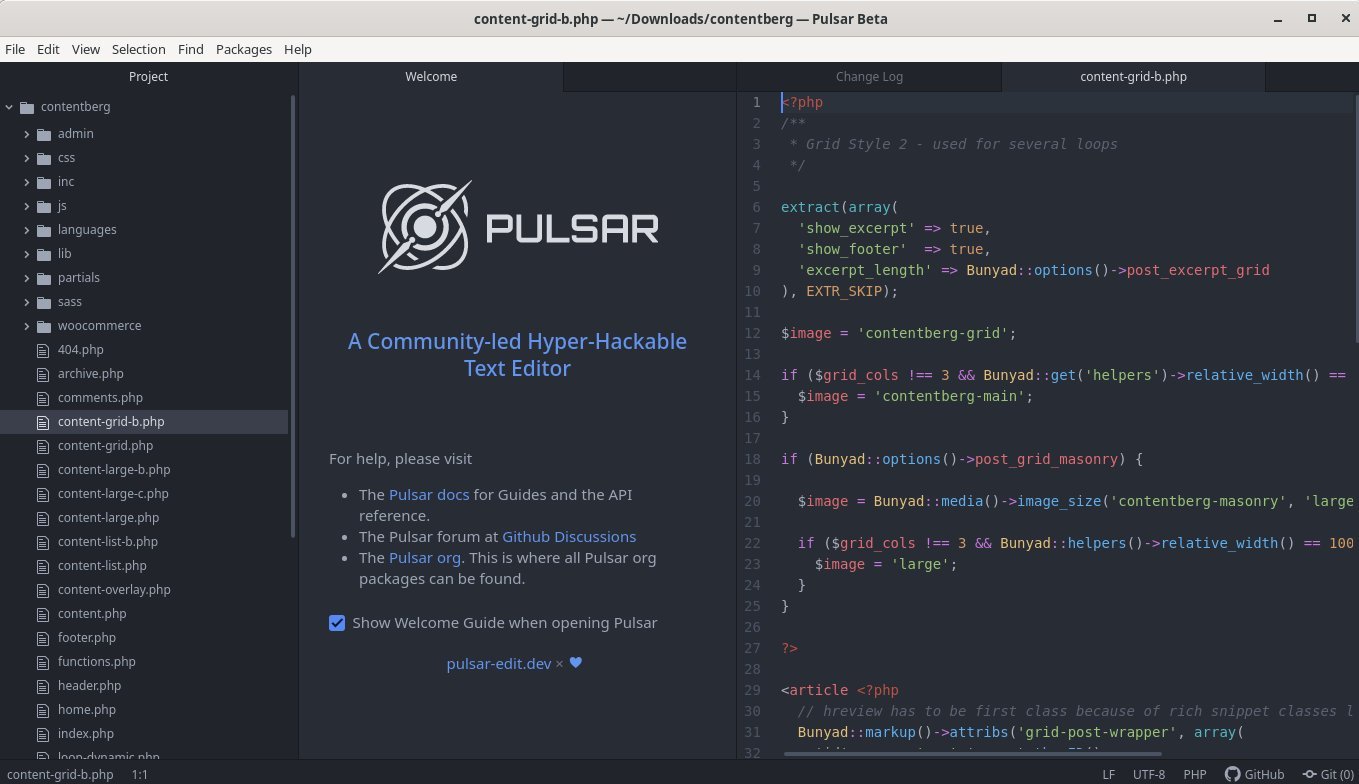
Task: Click the contentberg root folder icon
Action: [x=27, y=107]
